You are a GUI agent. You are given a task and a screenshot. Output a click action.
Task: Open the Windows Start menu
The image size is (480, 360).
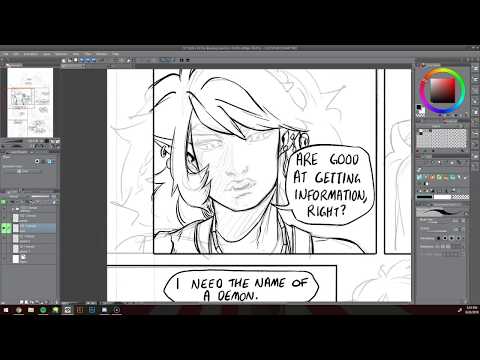tap(6, 310)
